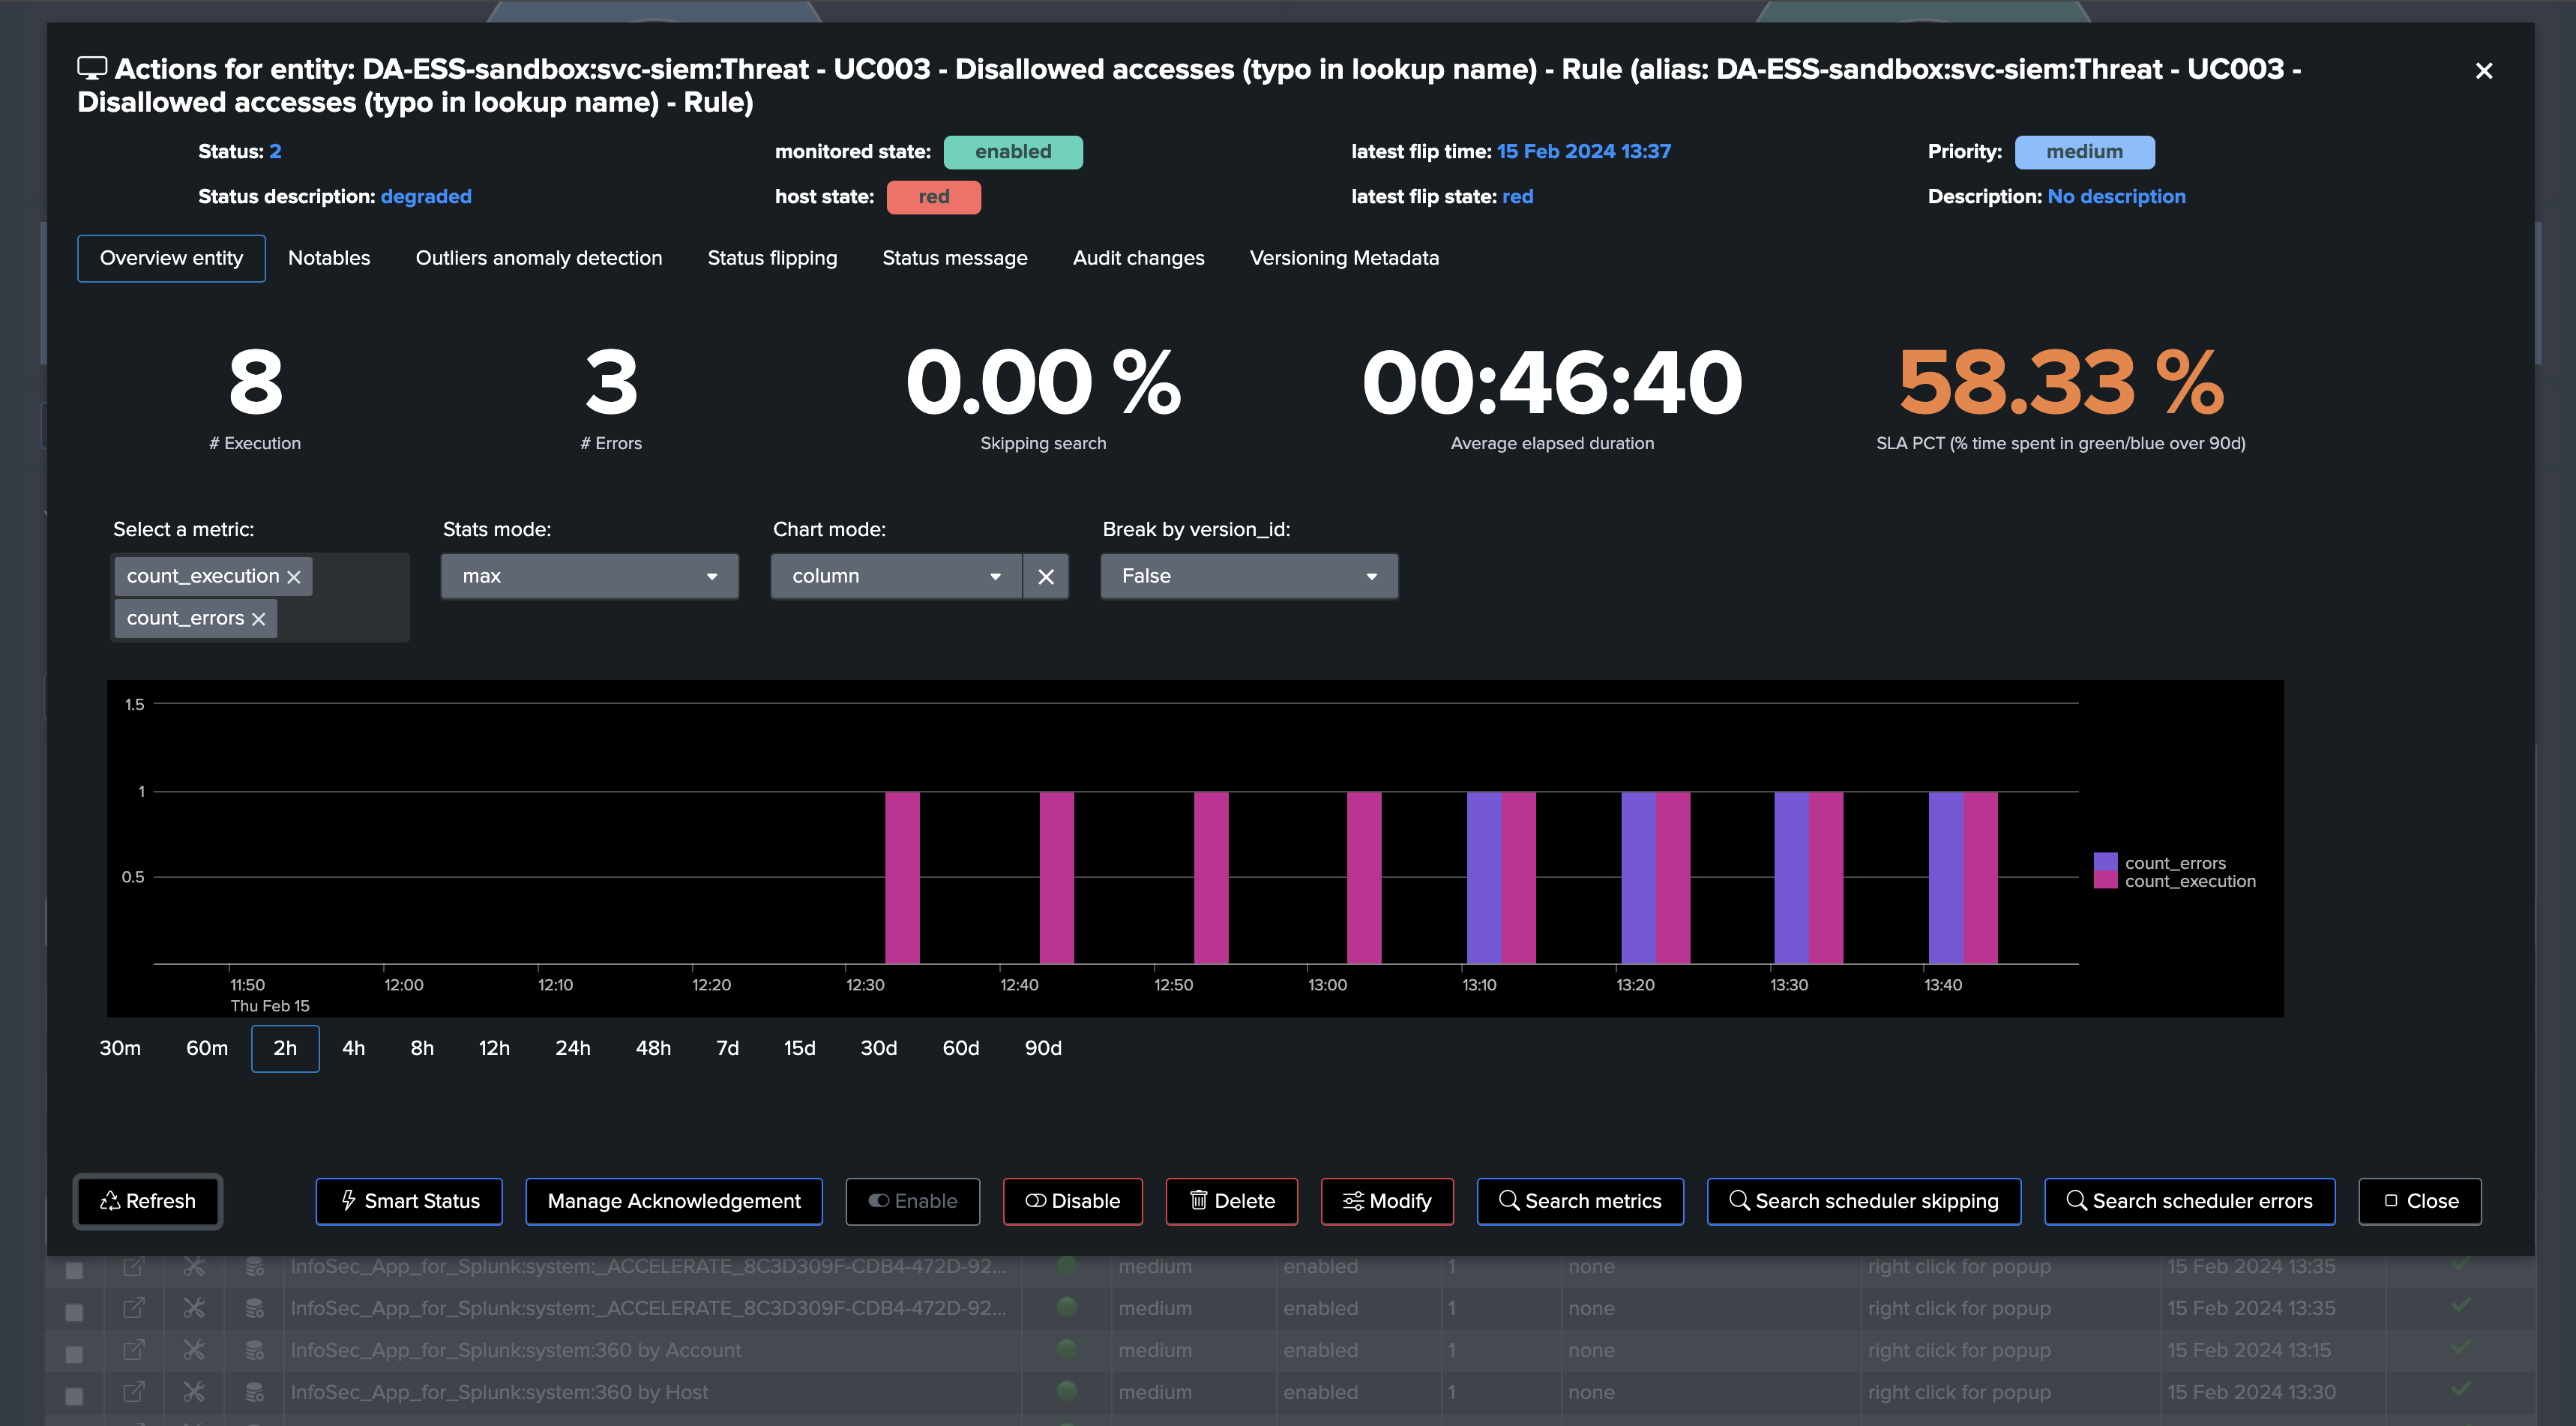The width and height of the screenshot is (2576, 1426).
Task: Click the red host state badge
Action: point(933,197)
